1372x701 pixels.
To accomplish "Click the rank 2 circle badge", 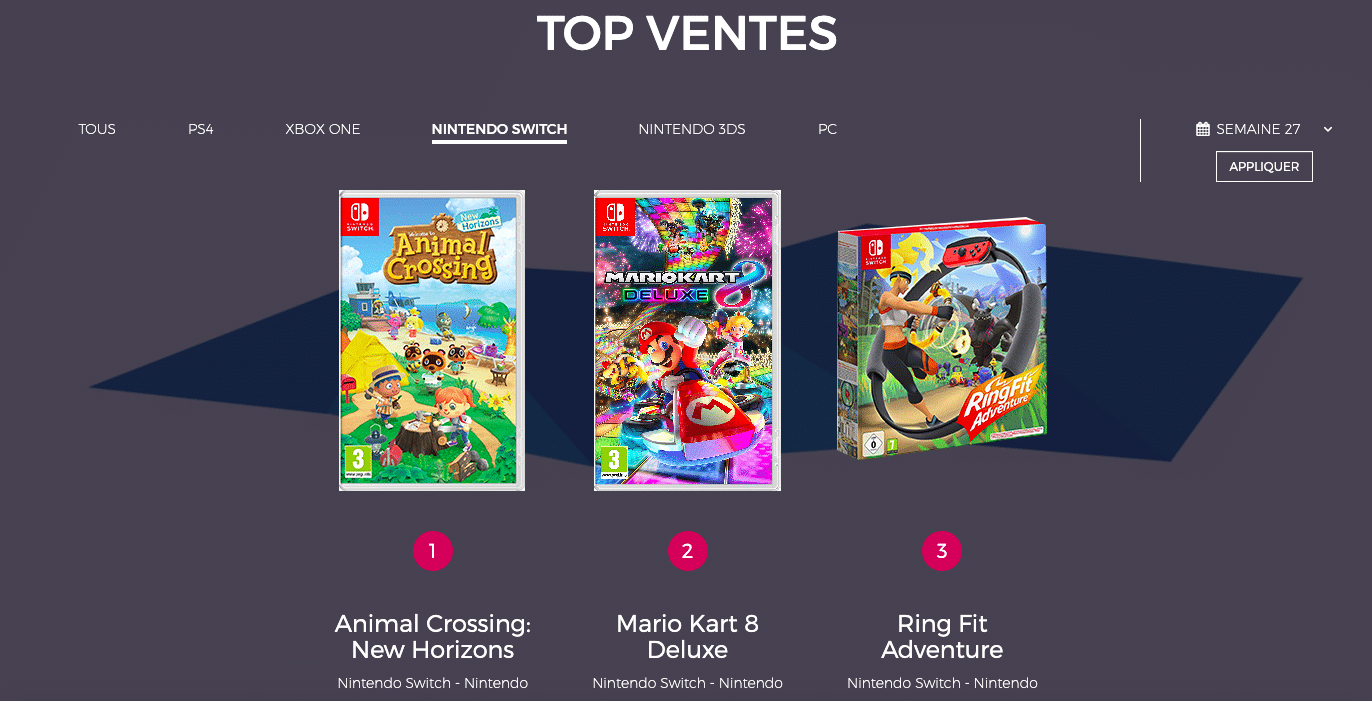I will pos(687,551).
